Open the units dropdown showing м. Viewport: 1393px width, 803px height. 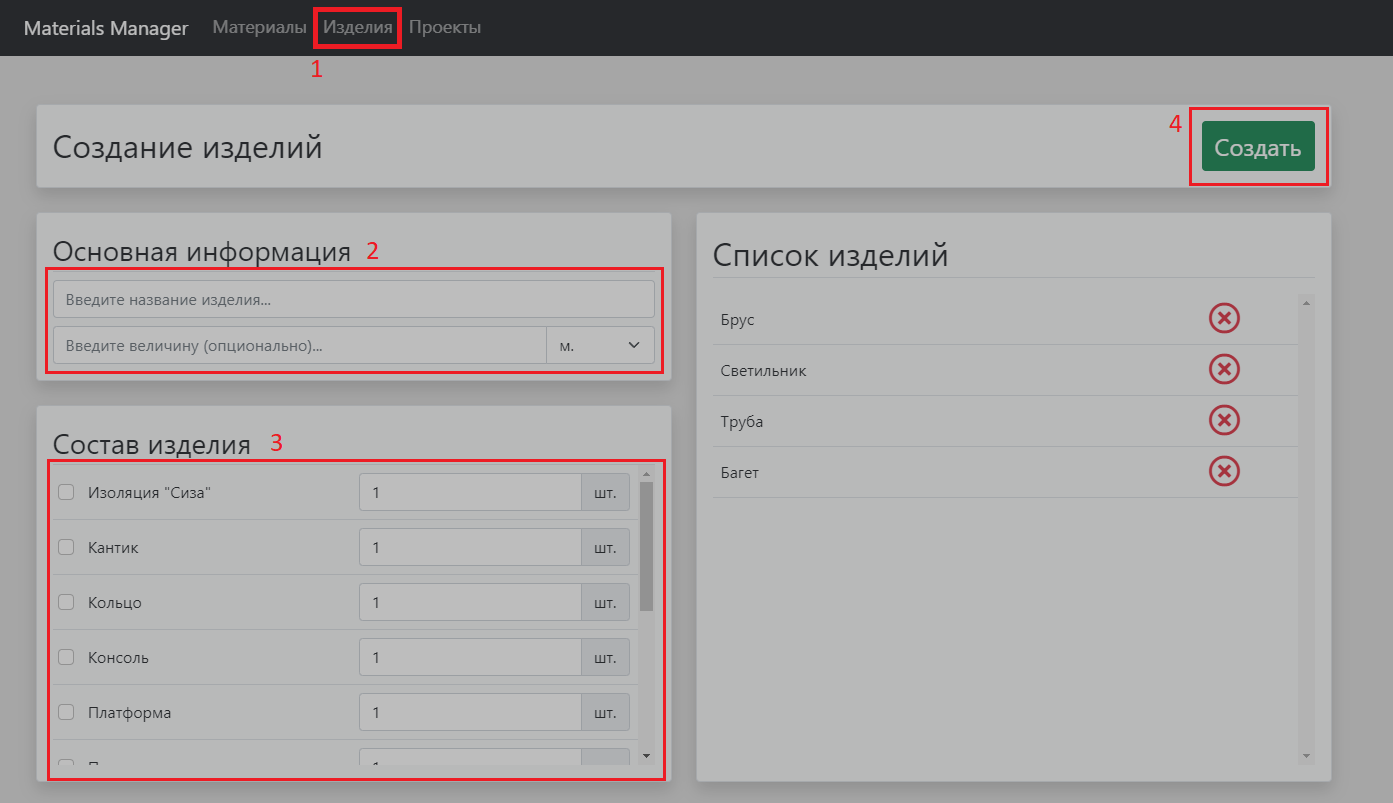coord(600,345)
